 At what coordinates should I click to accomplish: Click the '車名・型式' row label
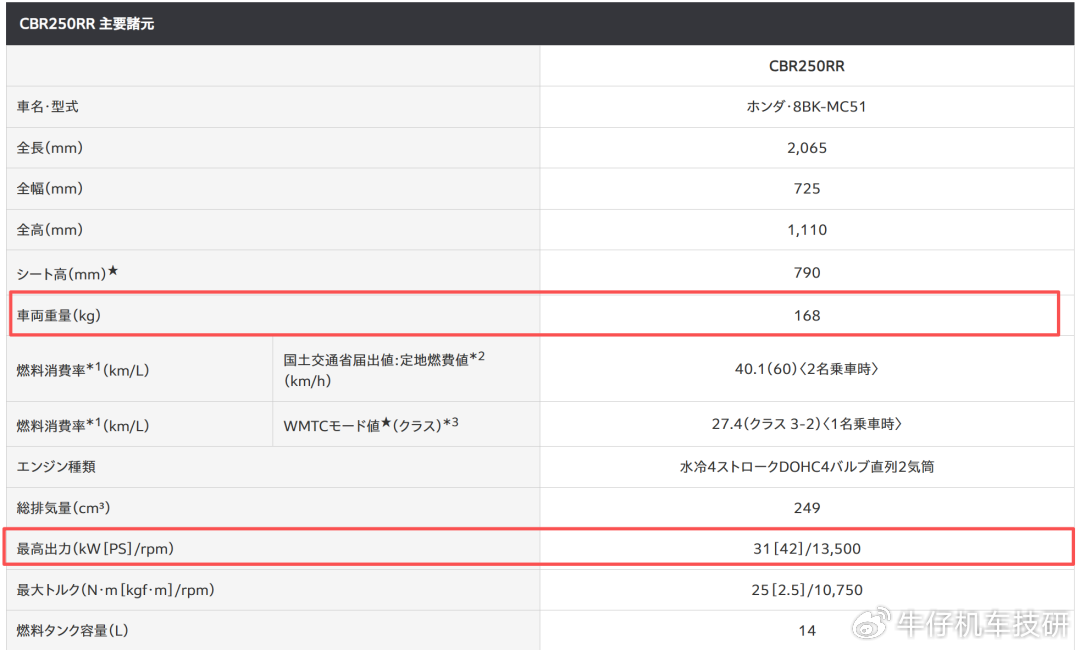pyautogui.click(x=48, y=107)
